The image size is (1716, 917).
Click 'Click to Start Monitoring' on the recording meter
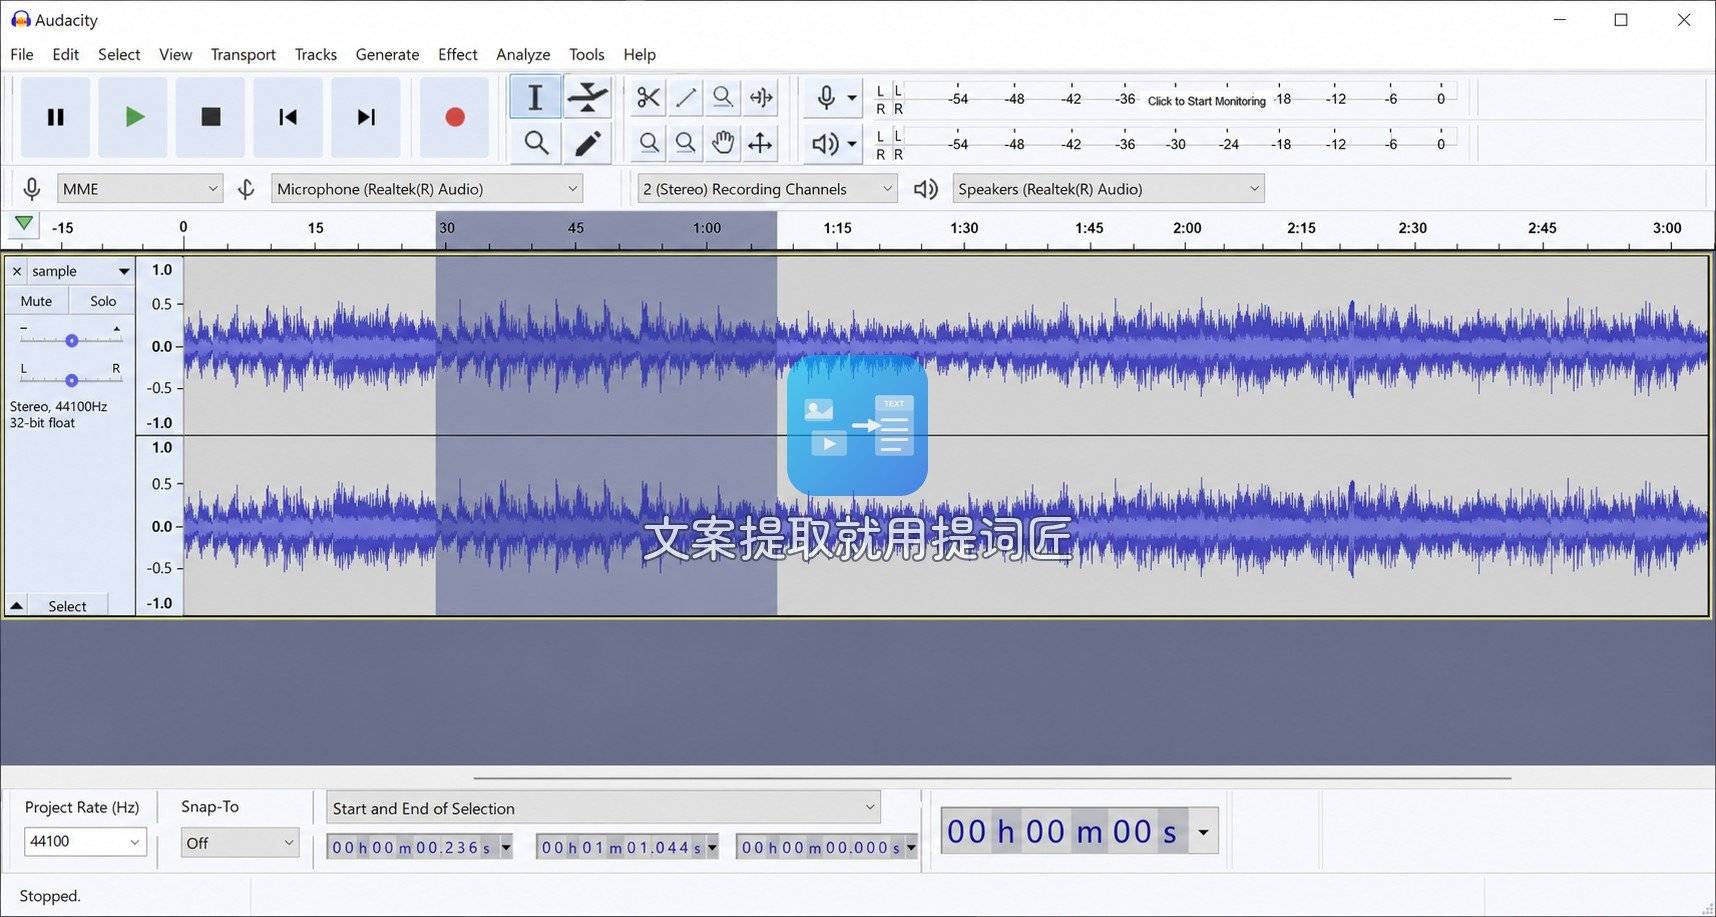1206,101
